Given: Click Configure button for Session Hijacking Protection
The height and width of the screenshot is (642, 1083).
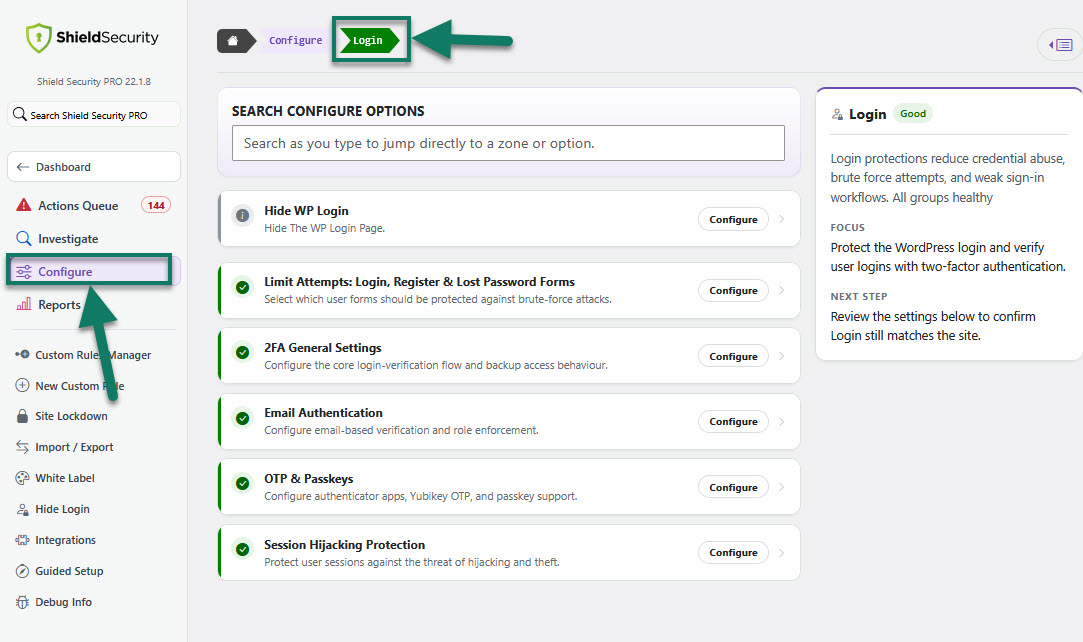Looking at the screenshot, I should [x=734, y=552].
